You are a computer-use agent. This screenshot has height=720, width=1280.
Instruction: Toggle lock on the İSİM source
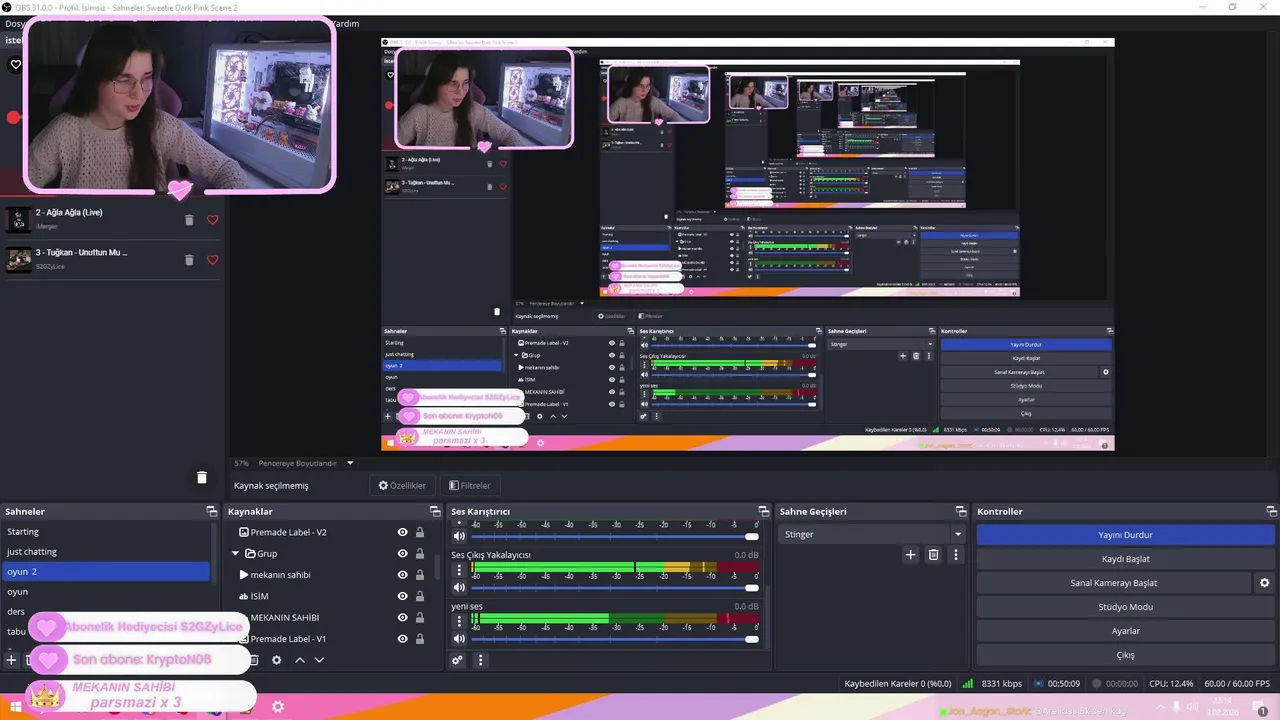click(x=420, y=596)
